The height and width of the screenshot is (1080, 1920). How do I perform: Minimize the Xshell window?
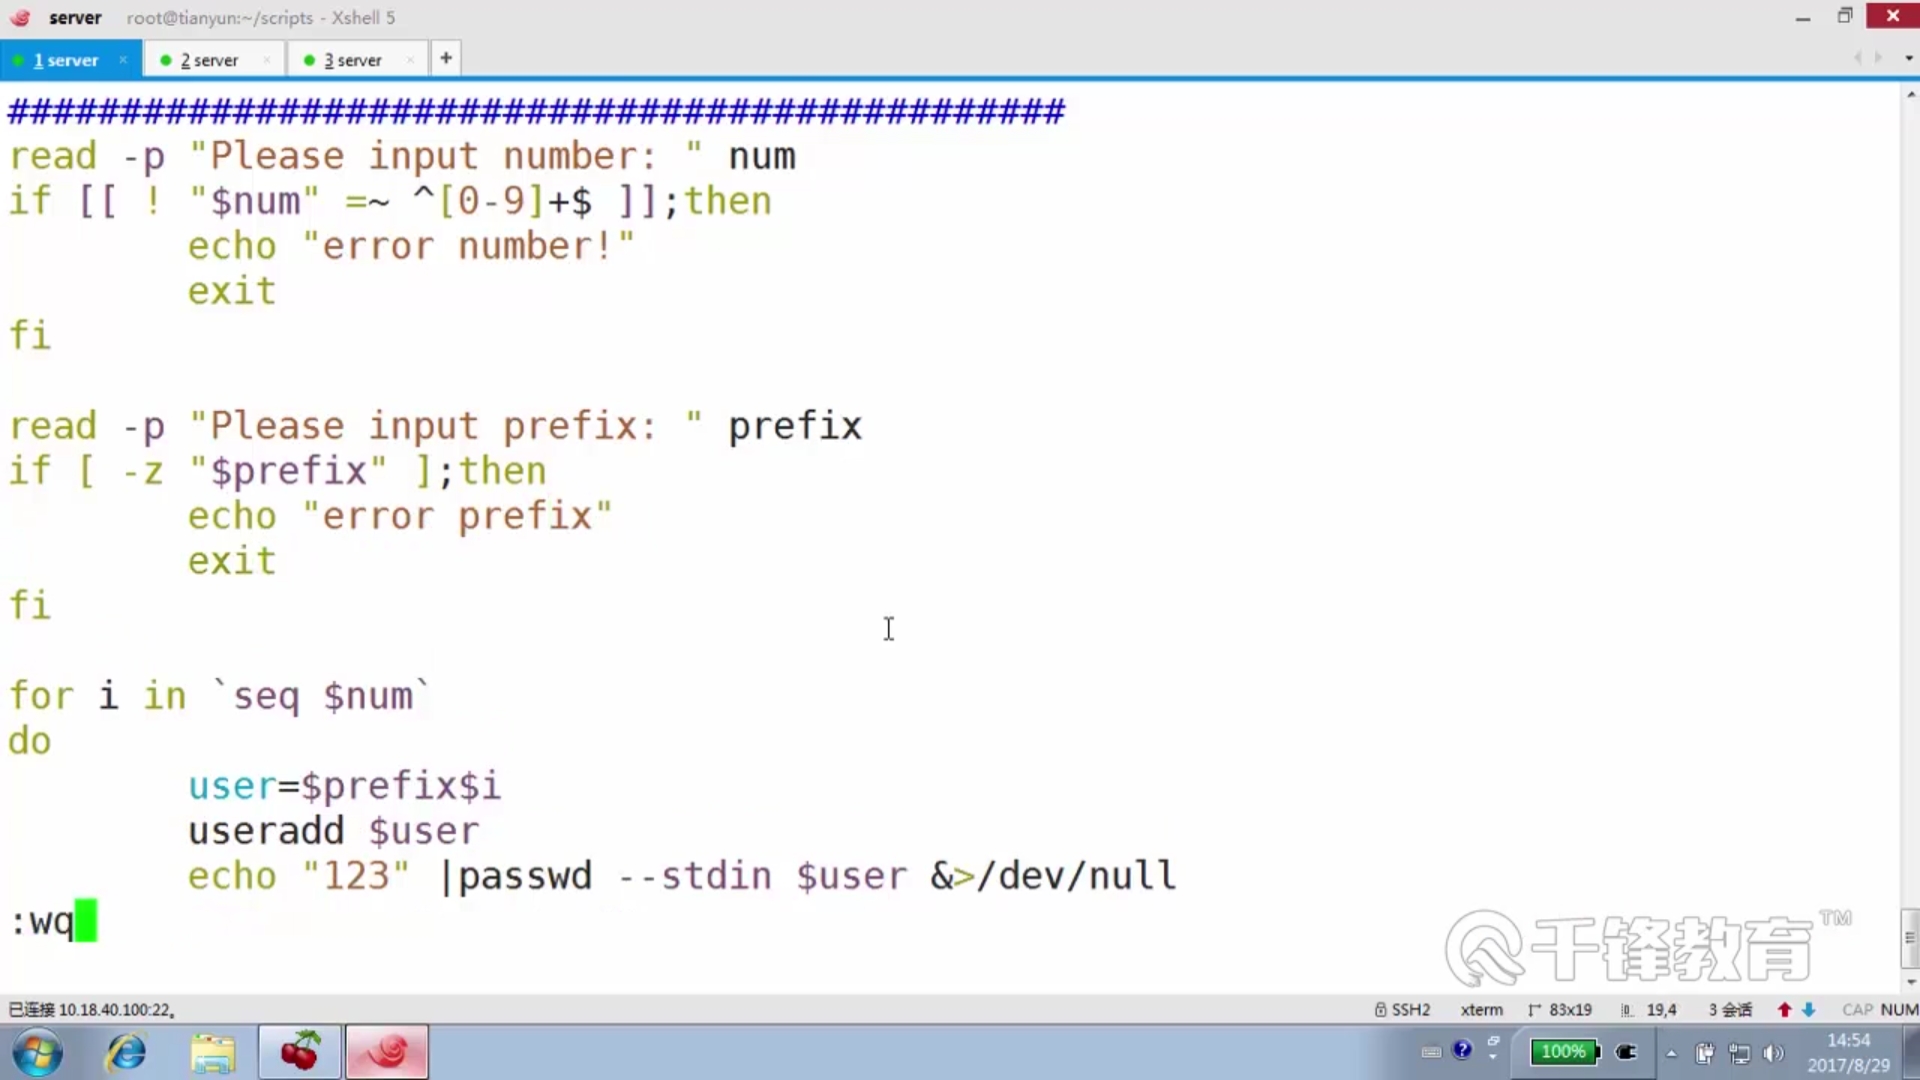[1802, 17]
